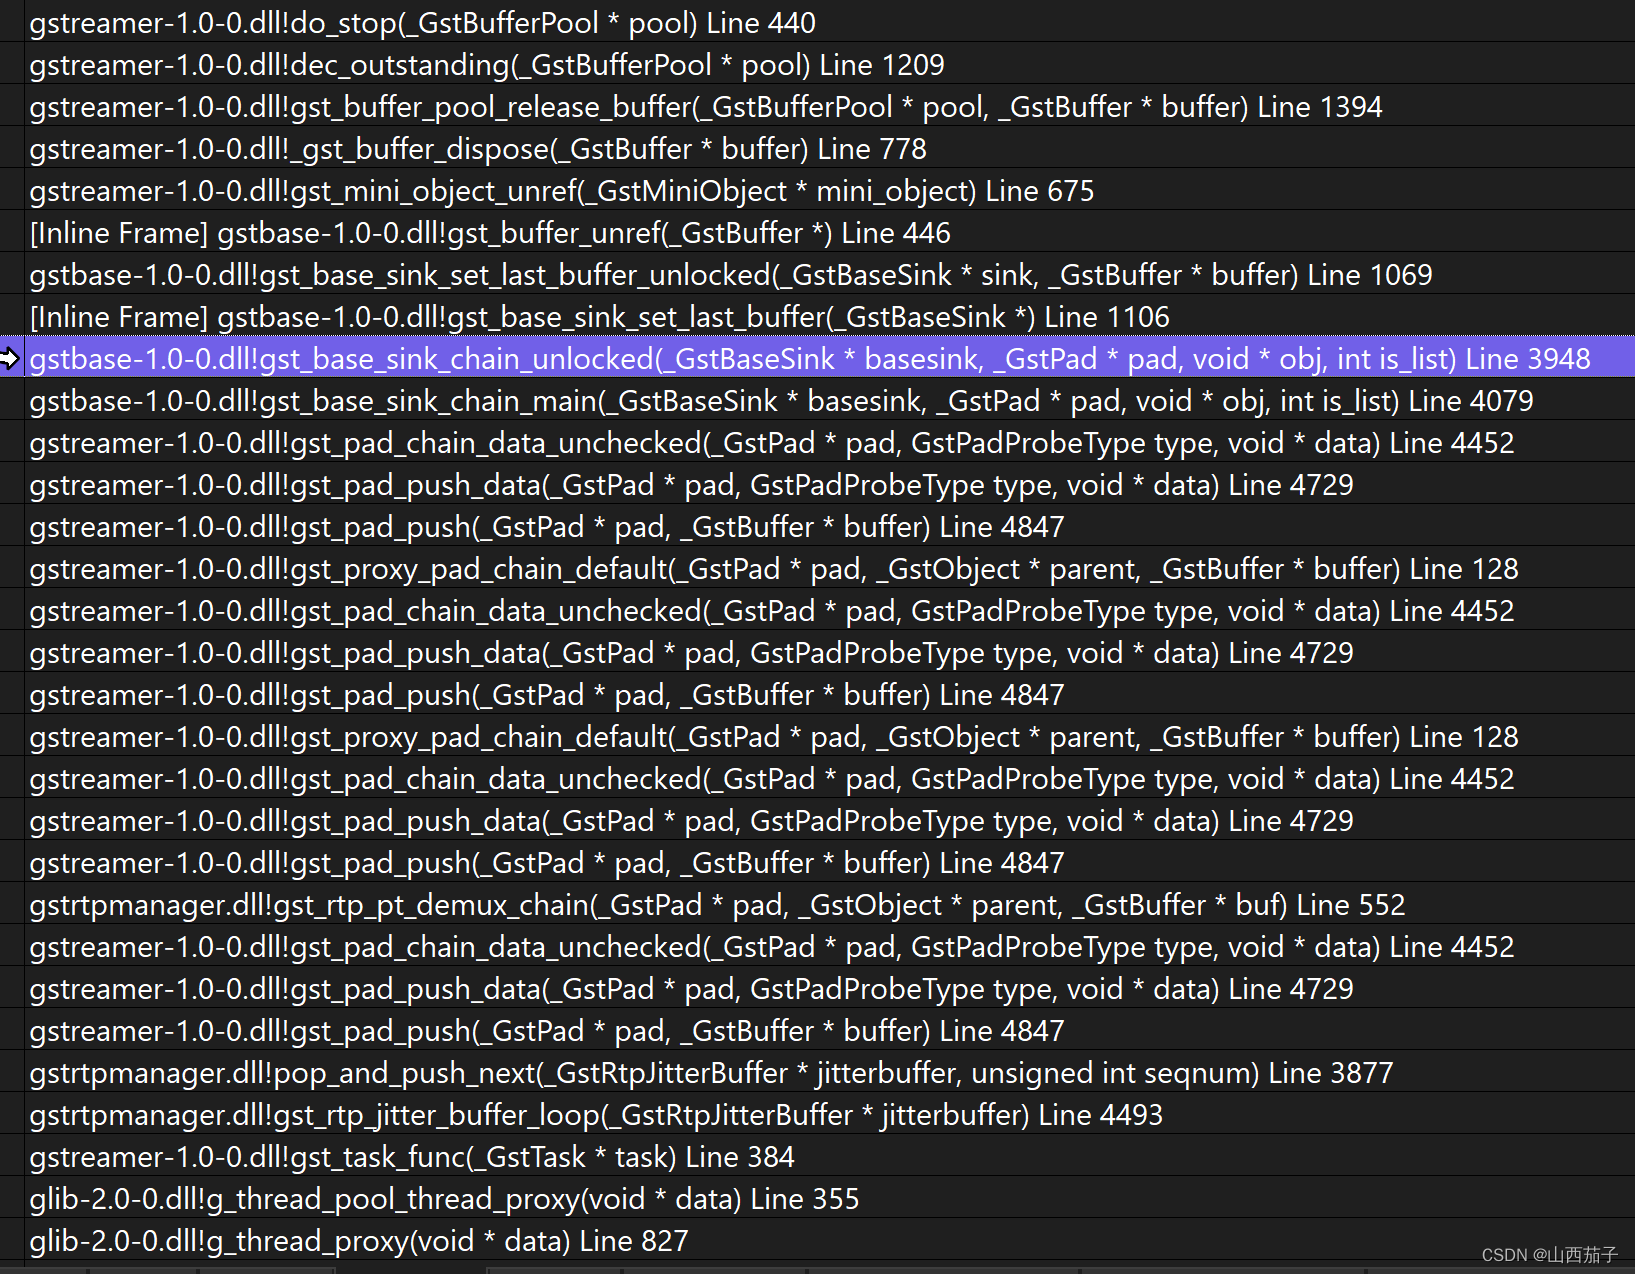Select inline frame gst_buffer_unref Line 446
The height and width of the screenshot is (1274, 1635).
tap(830, 232)
